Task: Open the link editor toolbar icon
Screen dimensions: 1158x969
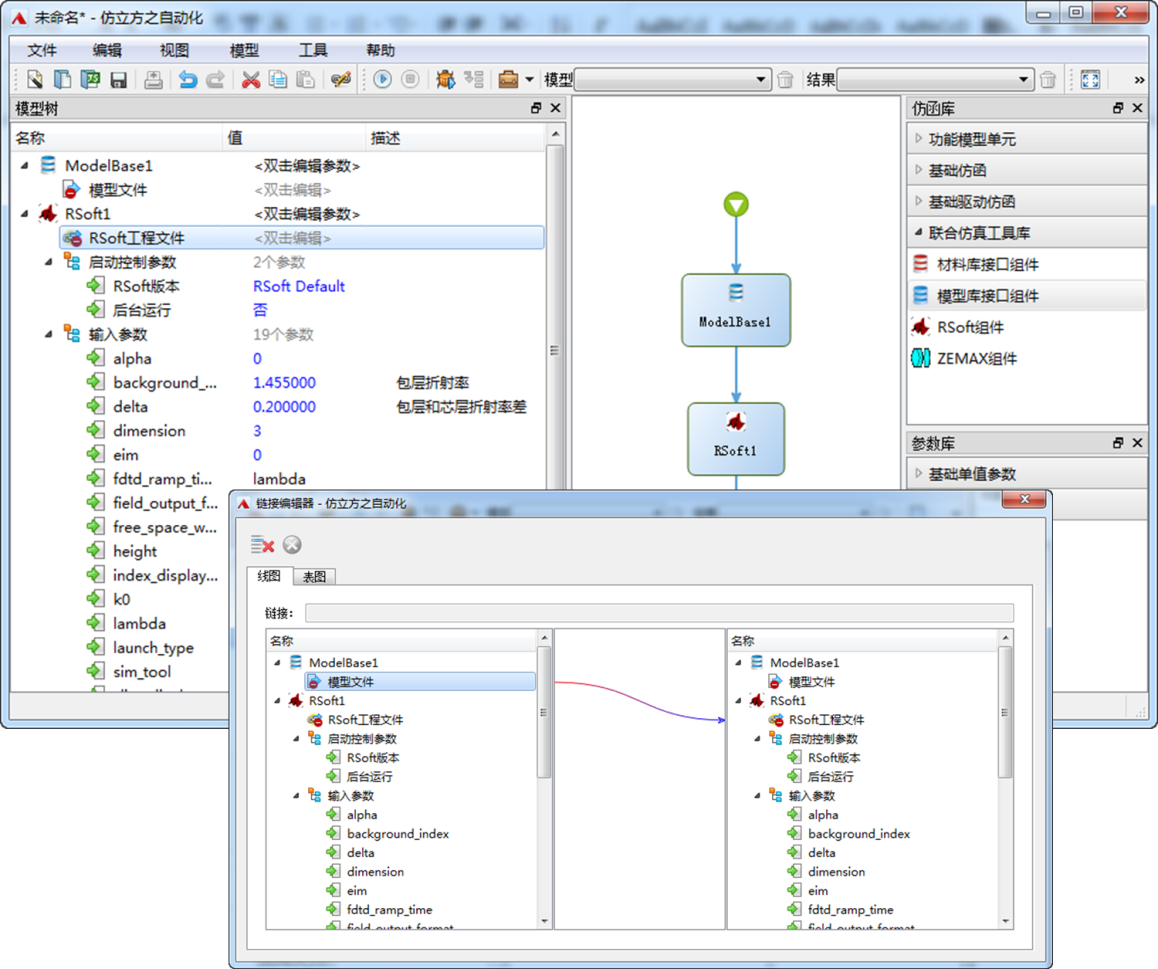Action: pyautogui.click(x=340, y=79)
